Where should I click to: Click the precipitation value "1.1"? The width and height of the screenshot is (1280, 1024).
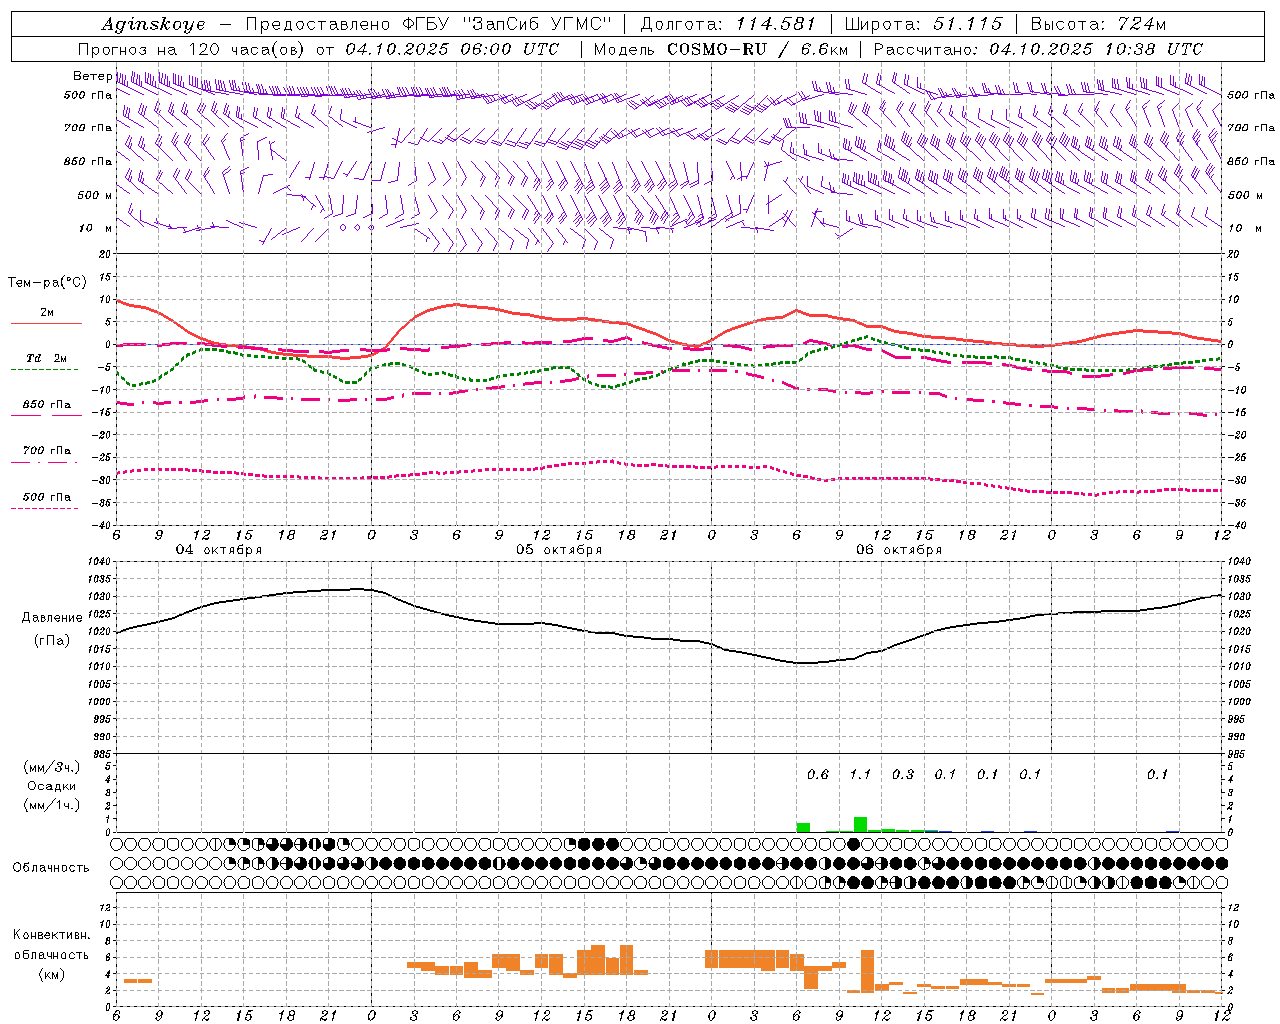click(860, 774)
